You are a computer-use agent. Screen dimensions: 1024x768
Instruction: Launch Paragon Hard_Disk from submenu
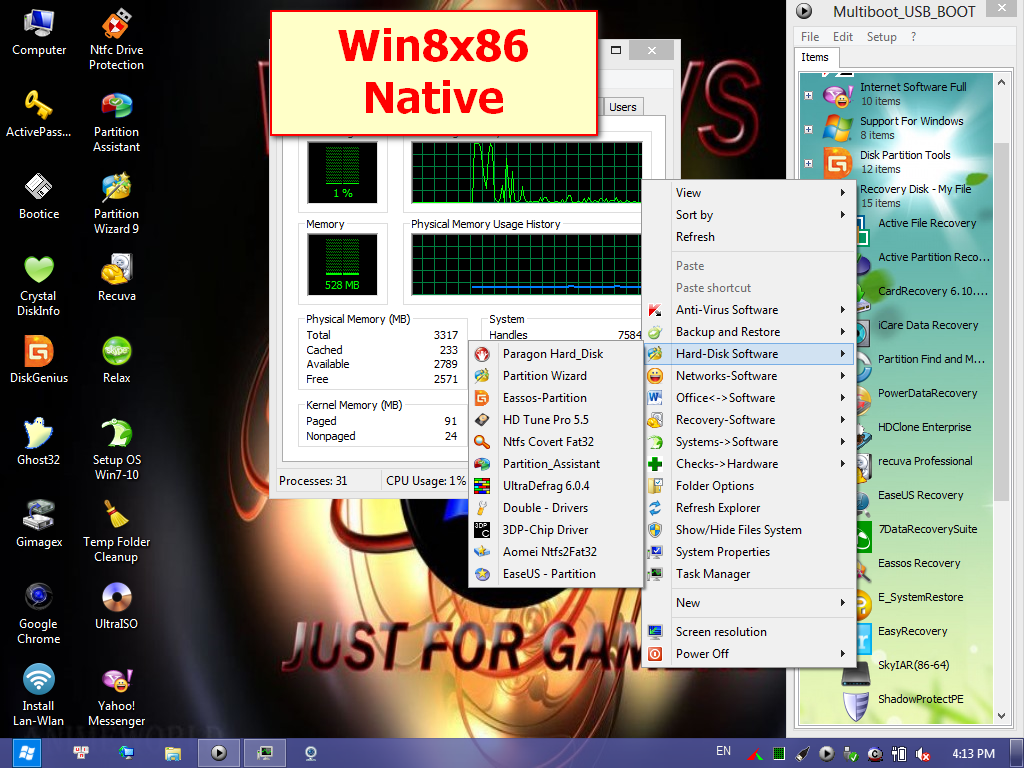coord(556,354)
